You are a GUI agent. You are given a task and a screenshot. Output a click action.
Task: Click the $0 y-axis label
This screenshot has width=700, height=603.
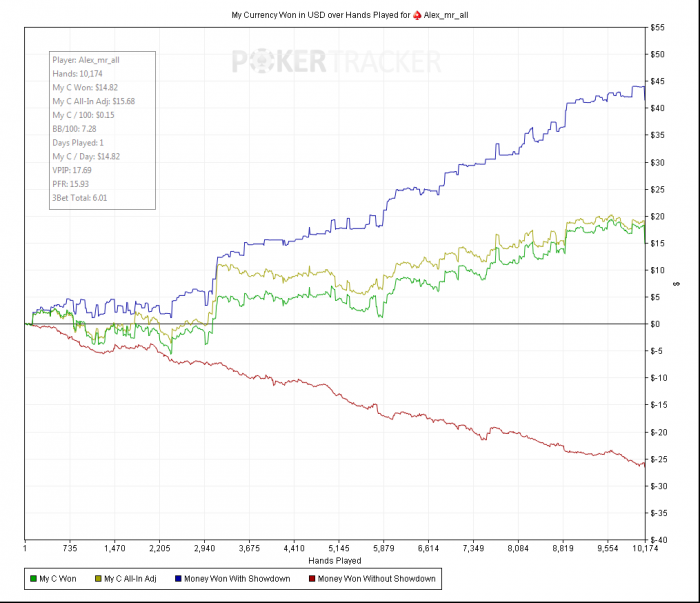tap(656, 324)
